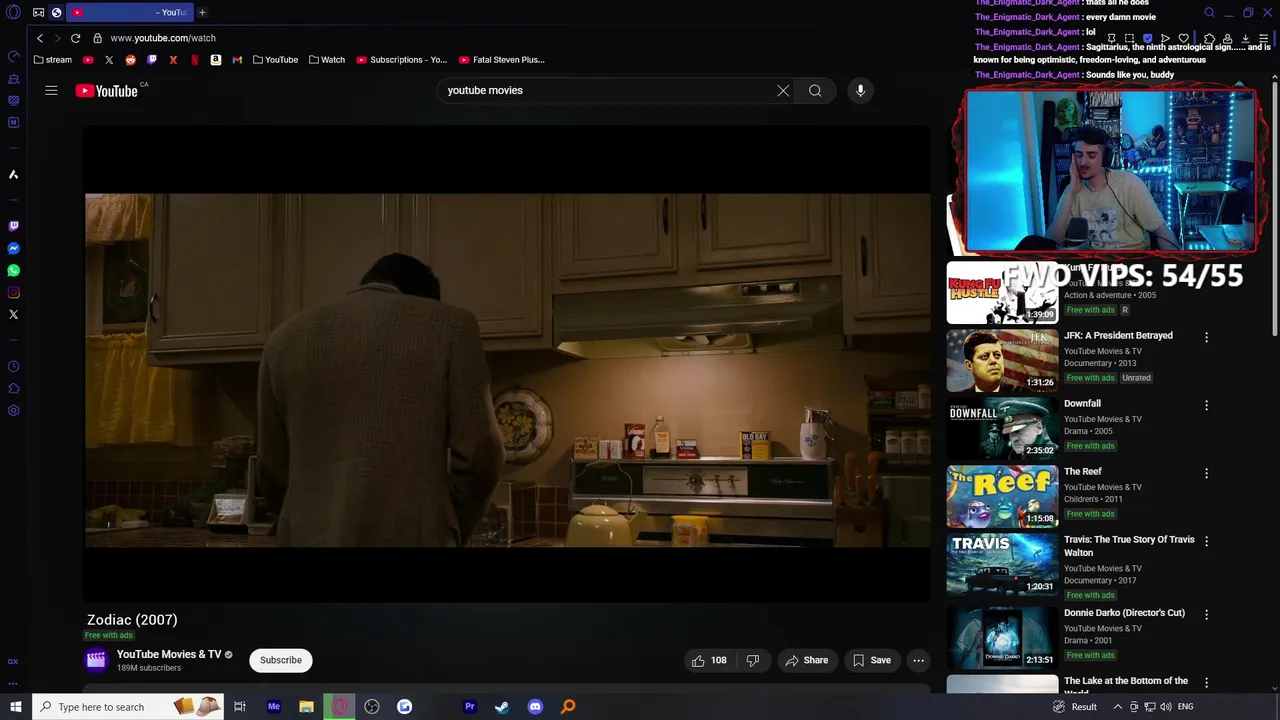This screenshot has height=720, width=1280.
Task: Open Adobe Media Encoder from taskbar
Action: tap(273, 707)
